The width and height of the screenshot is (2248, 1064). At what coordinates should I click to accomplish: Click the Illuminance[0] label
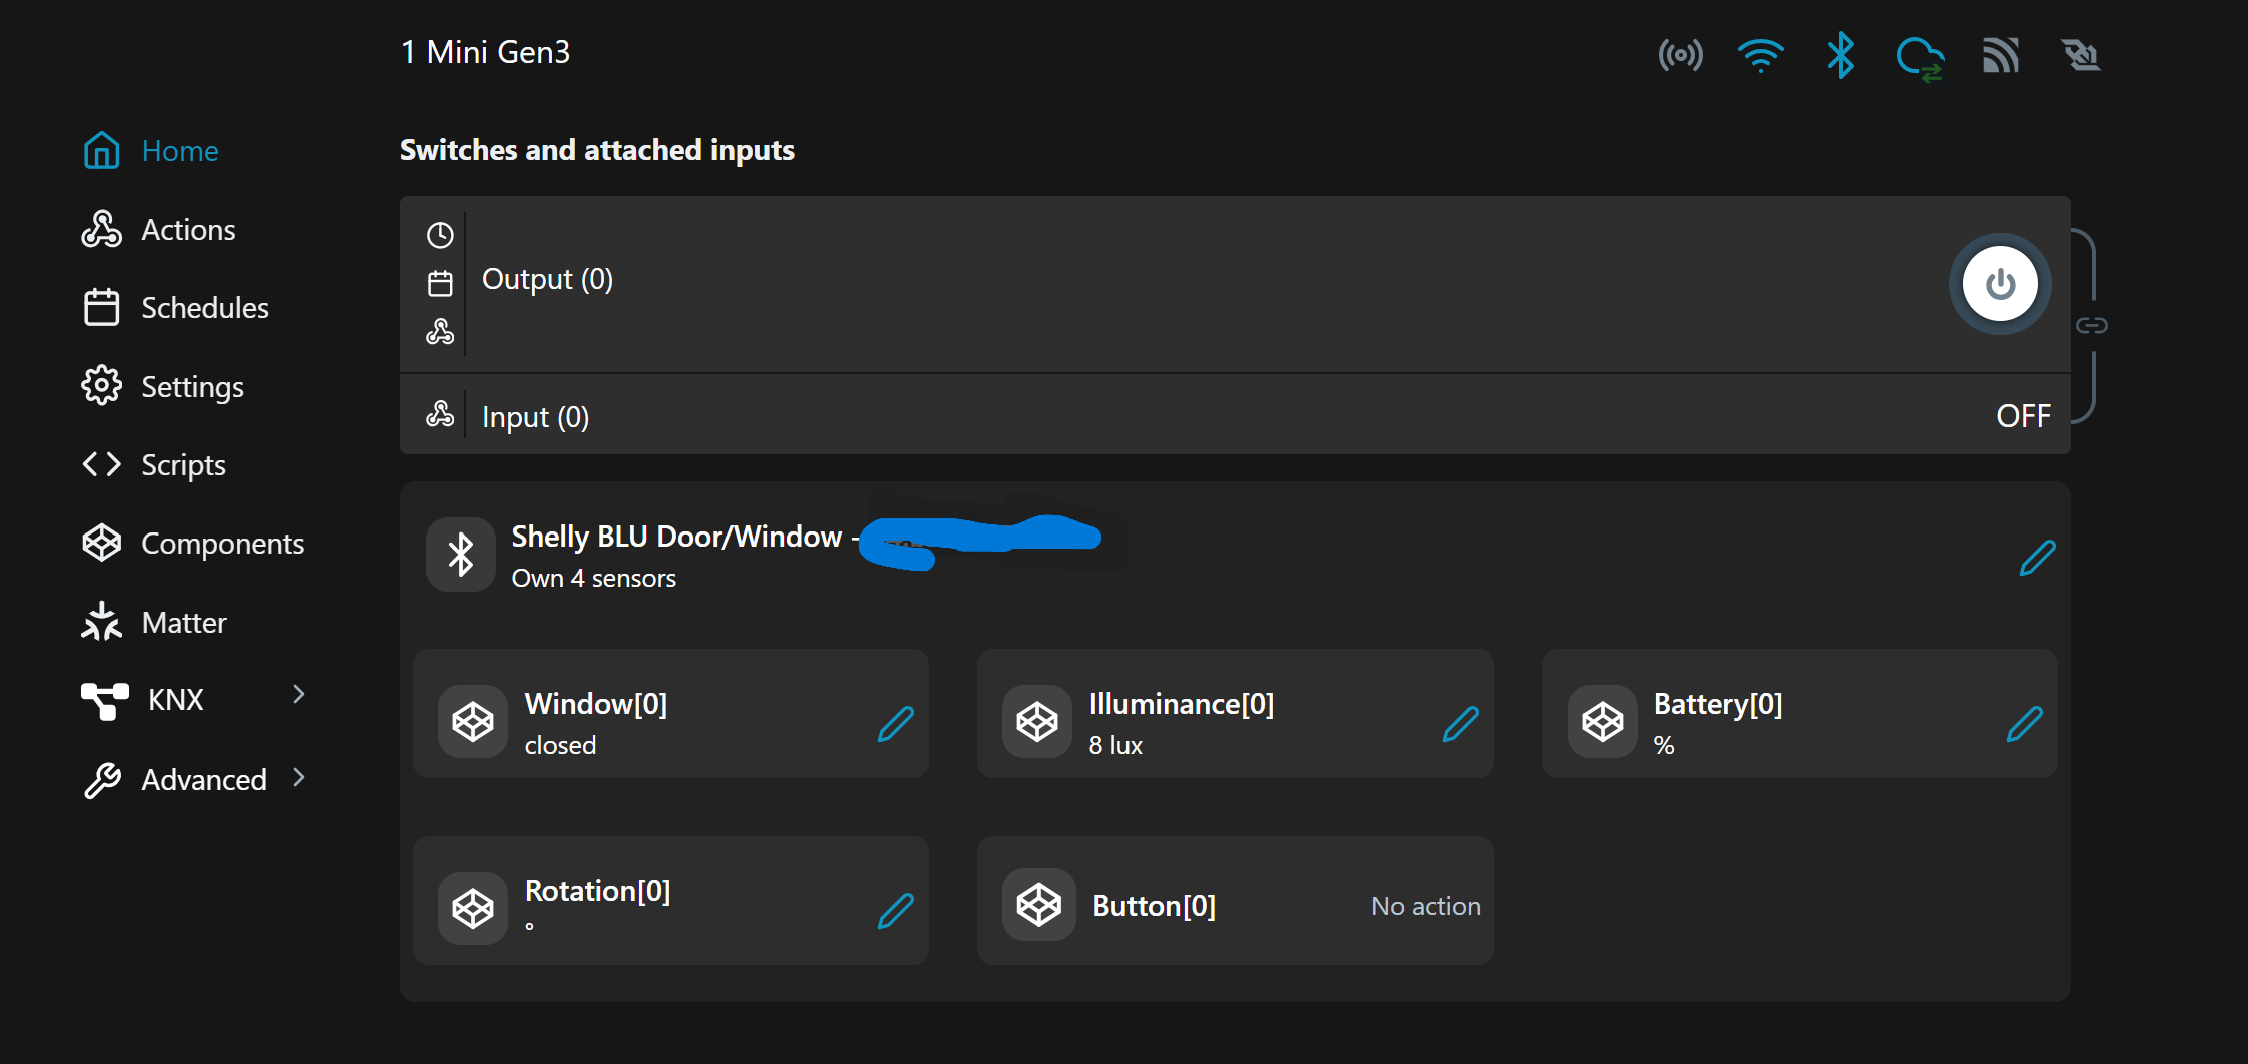1182,704
